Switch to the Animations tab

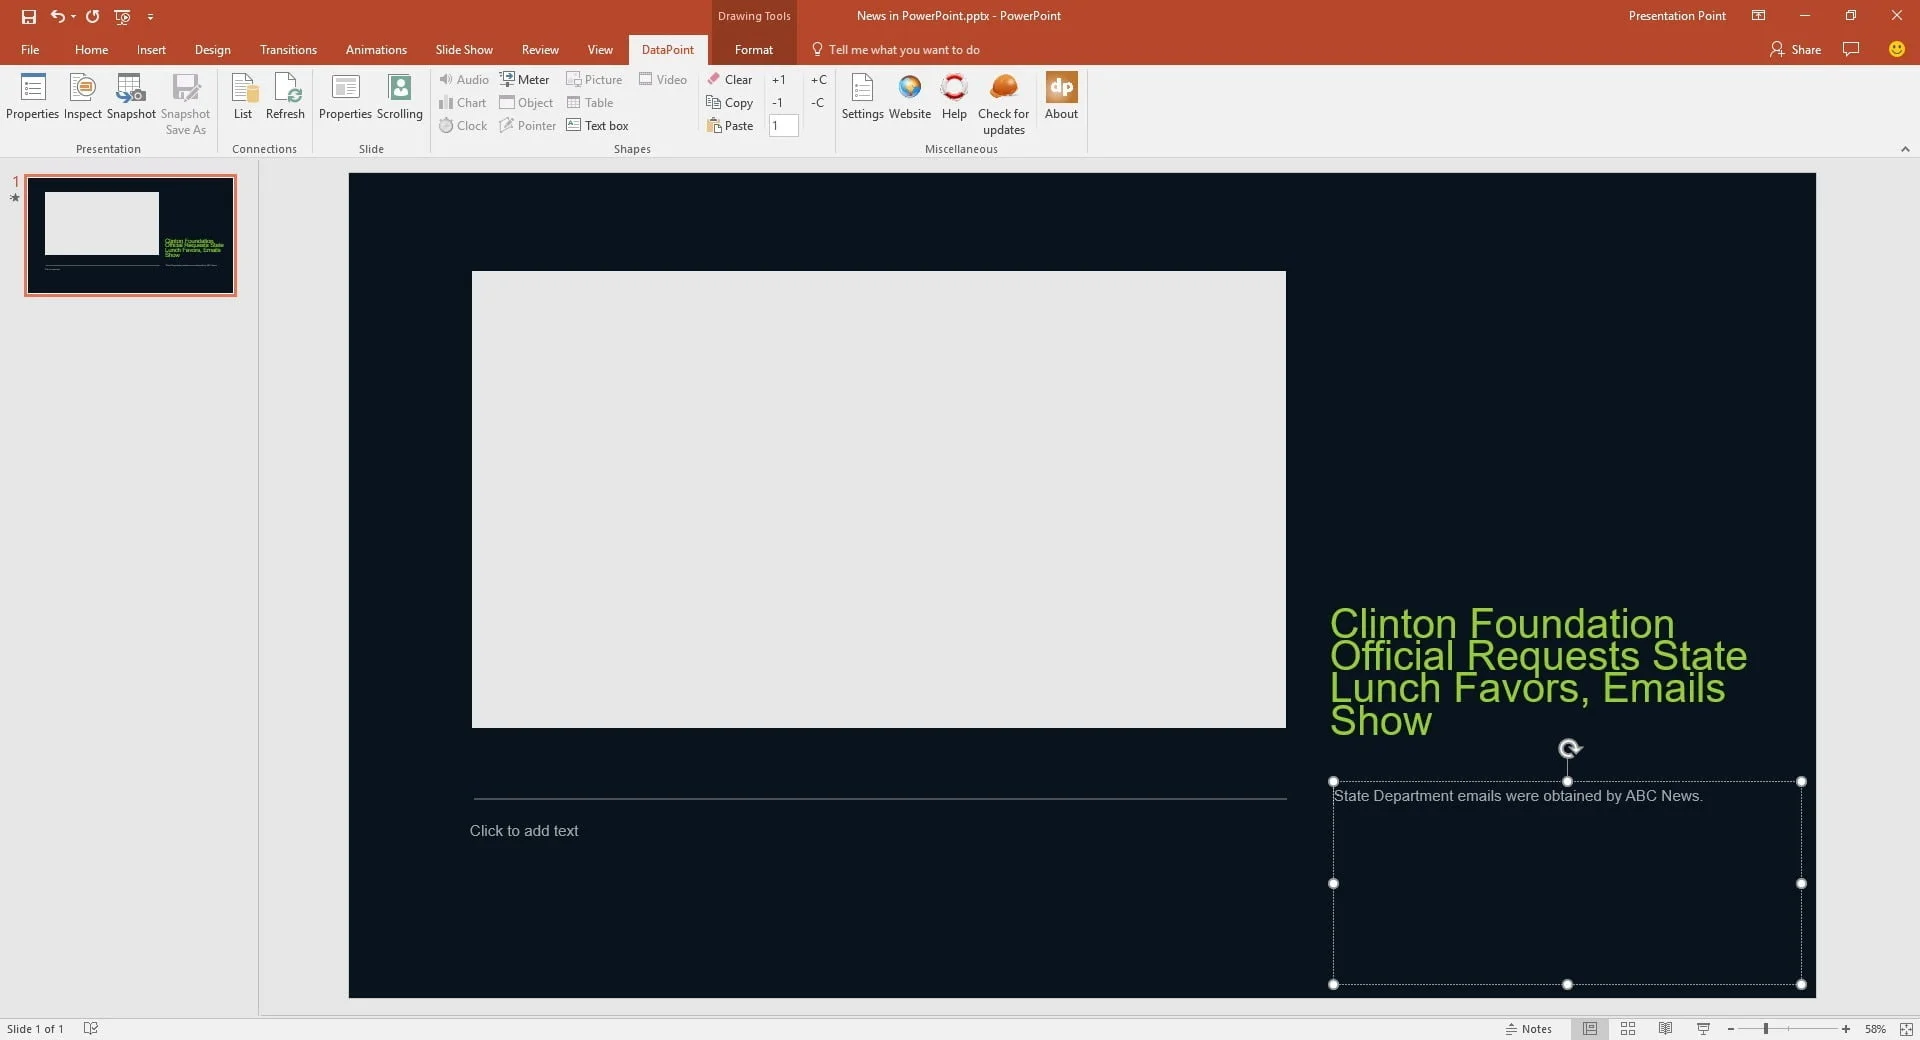(376, 50)
